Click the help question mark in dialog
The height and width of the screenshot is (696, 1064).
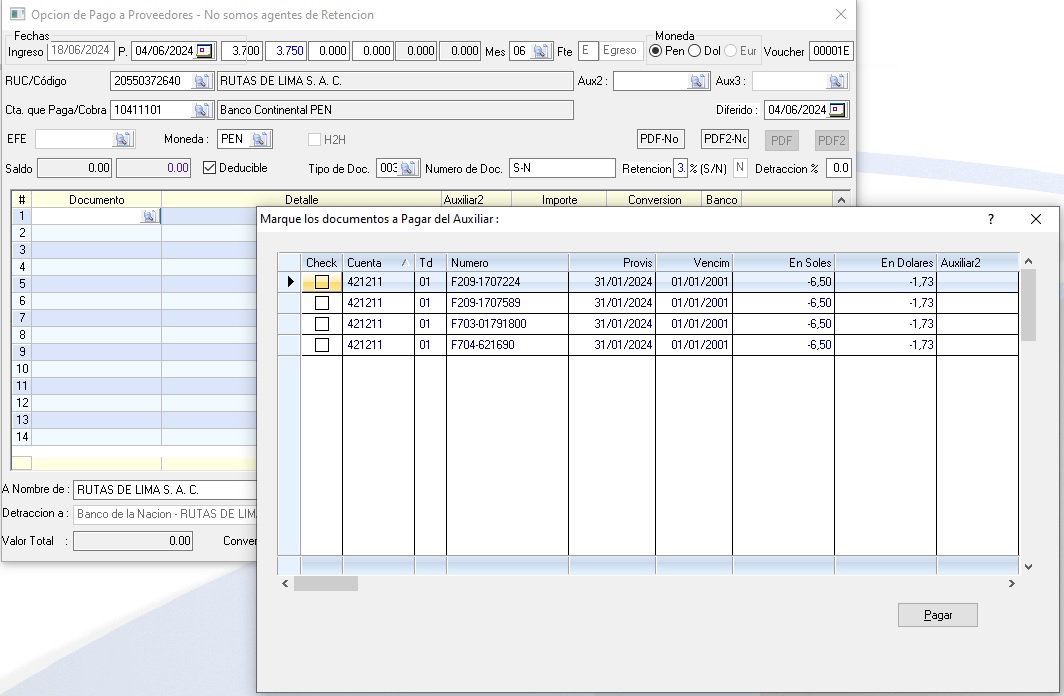click(991, 219)
